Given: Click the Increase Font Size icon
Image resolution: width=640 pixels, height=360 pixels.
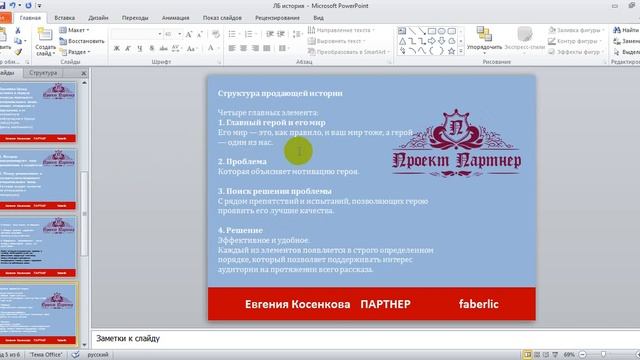Looking at the screenshot, I should click(x=189, y=34).
